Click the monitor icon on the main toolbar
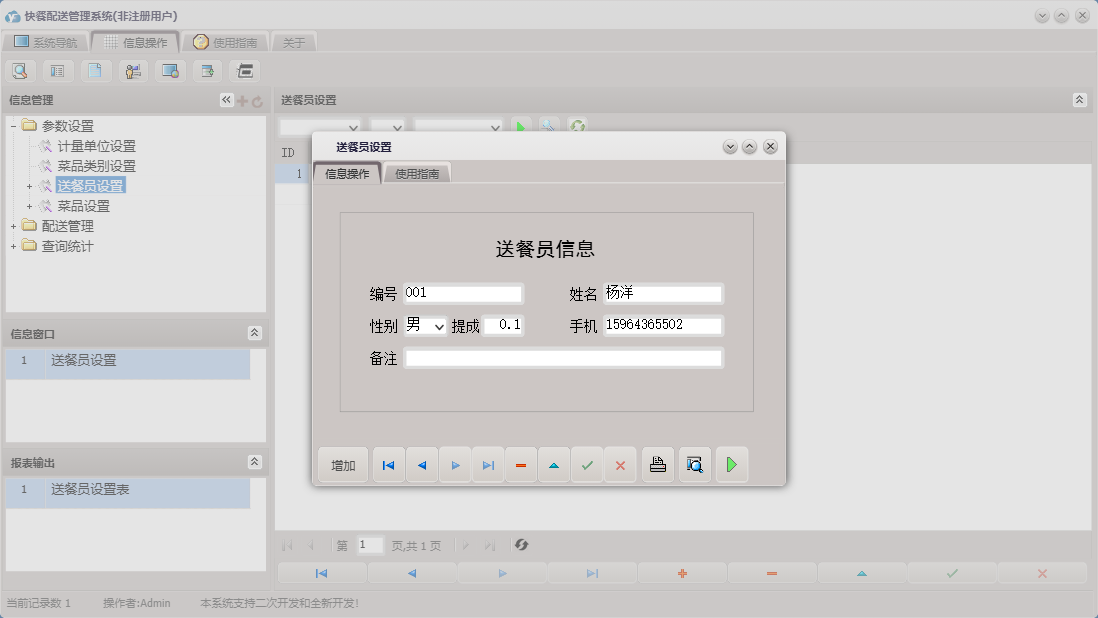The width and height of the screenshot is (1098, 618). [170, 71]
